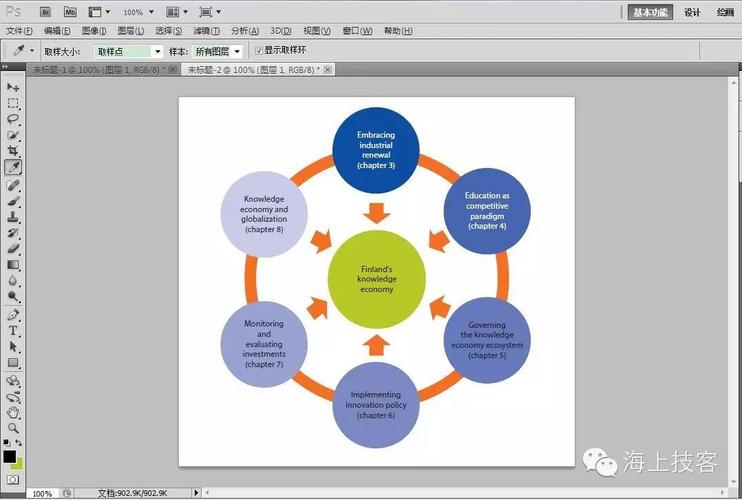The image size is (742, 500).
Task: Swap foreground and background colors
Action: coord(18,443)
